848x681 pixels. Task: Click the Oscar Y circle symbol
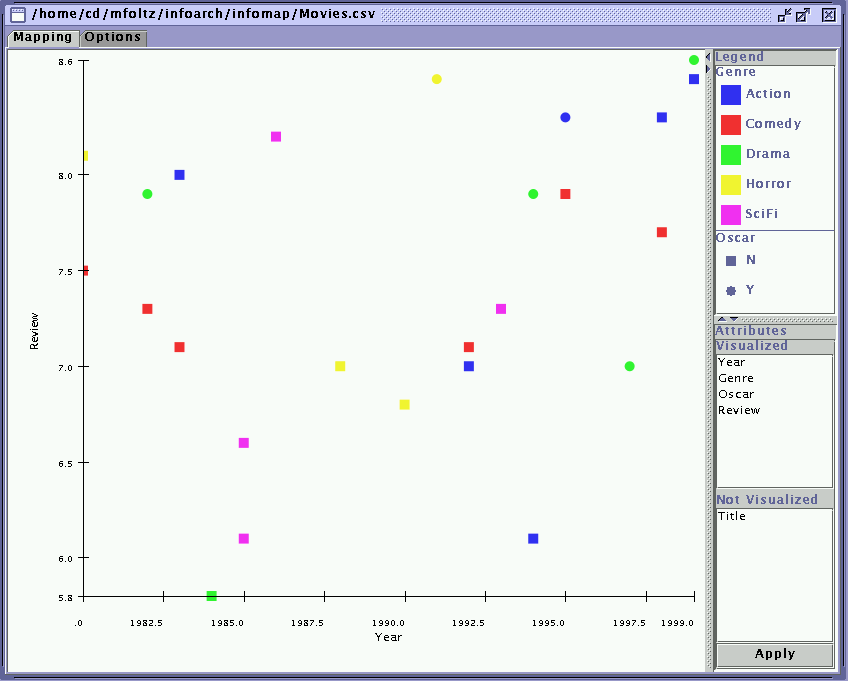click(x=731, y=291)
